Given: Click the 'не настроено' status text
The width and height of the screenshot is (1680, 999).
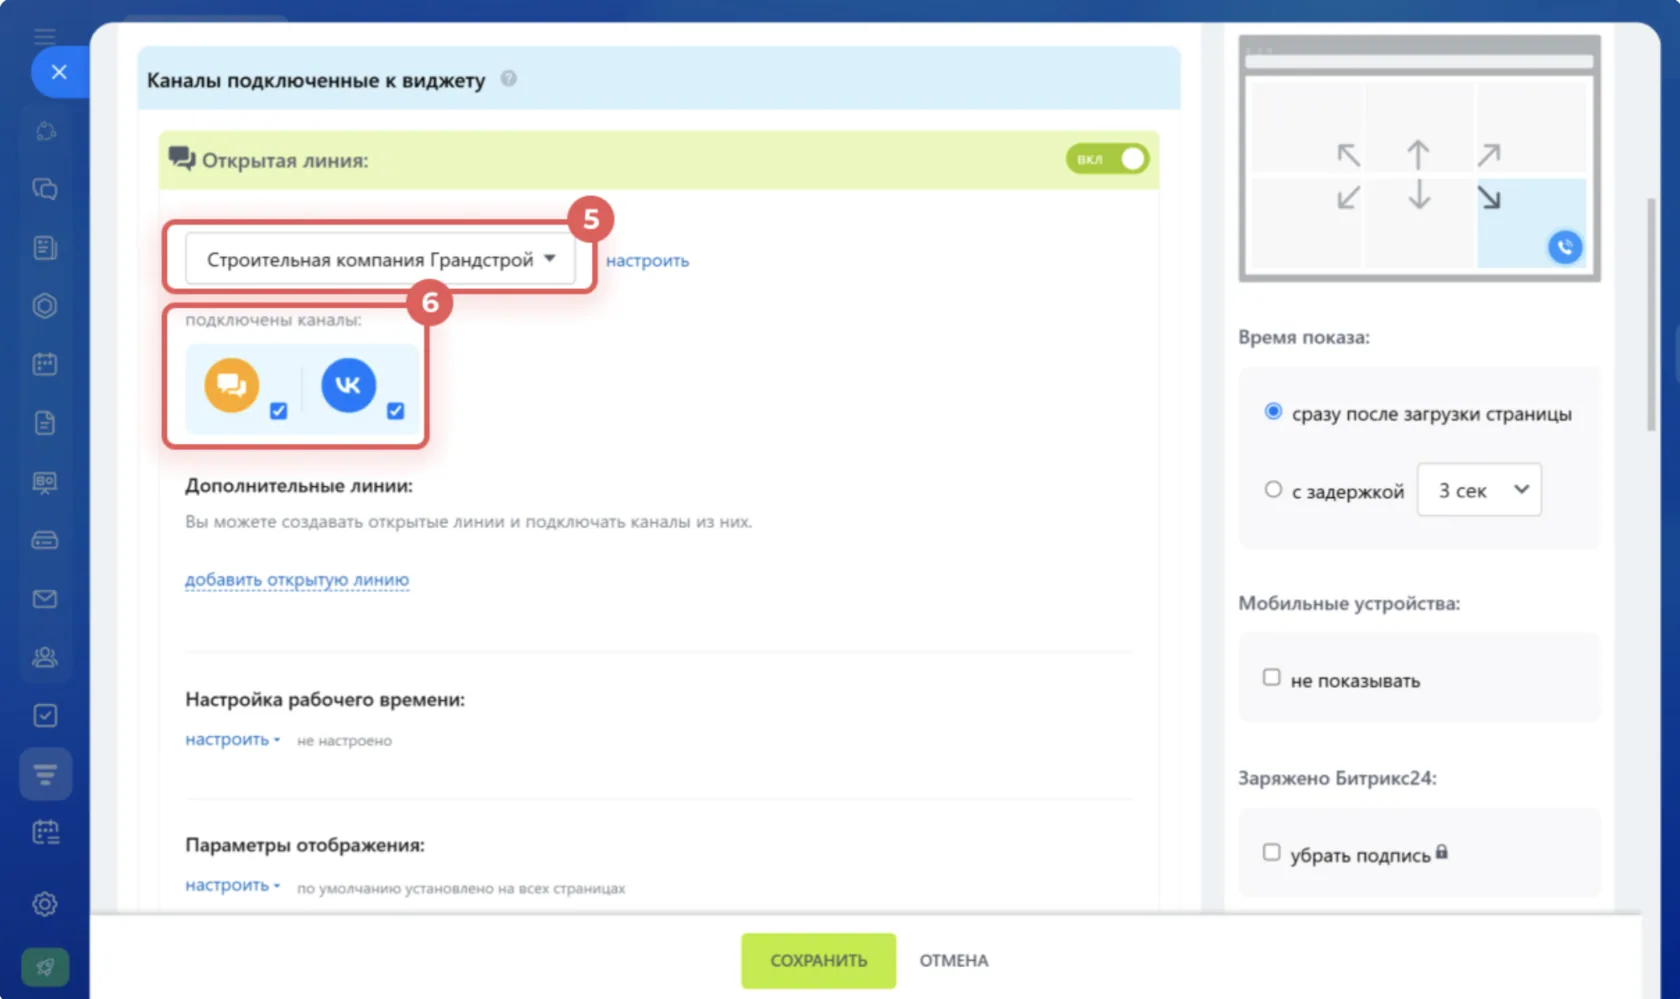Looking at the screenshot, I should 344,741.
